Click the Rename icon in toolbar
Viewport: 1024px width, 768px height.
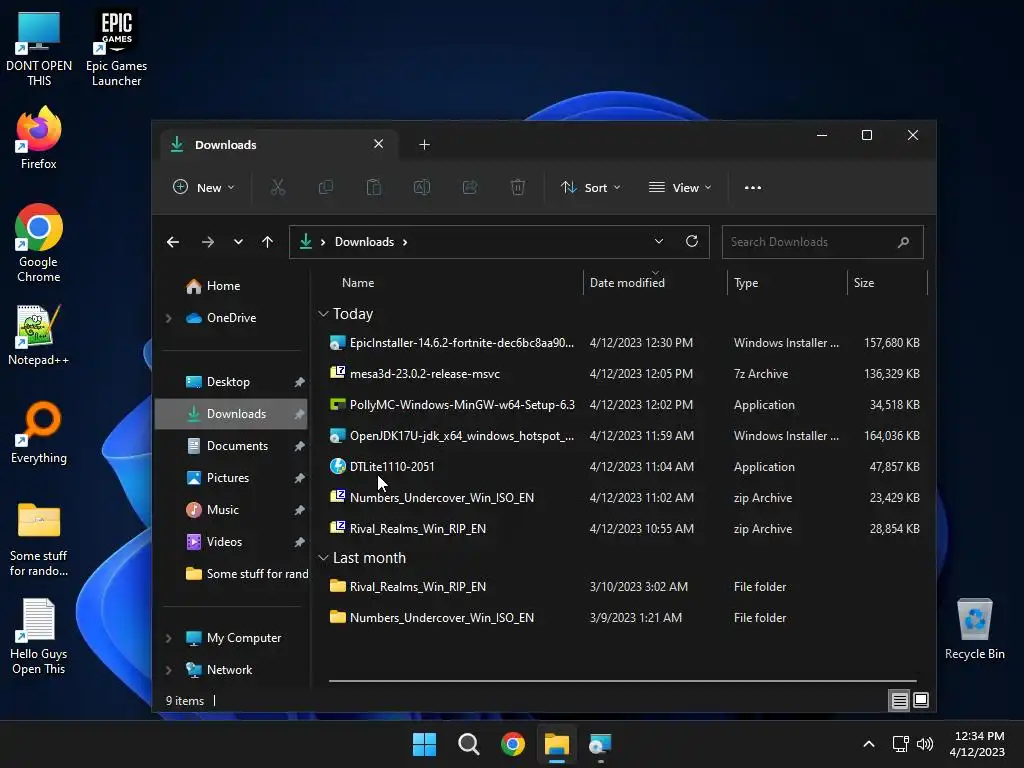click(422, 187)
